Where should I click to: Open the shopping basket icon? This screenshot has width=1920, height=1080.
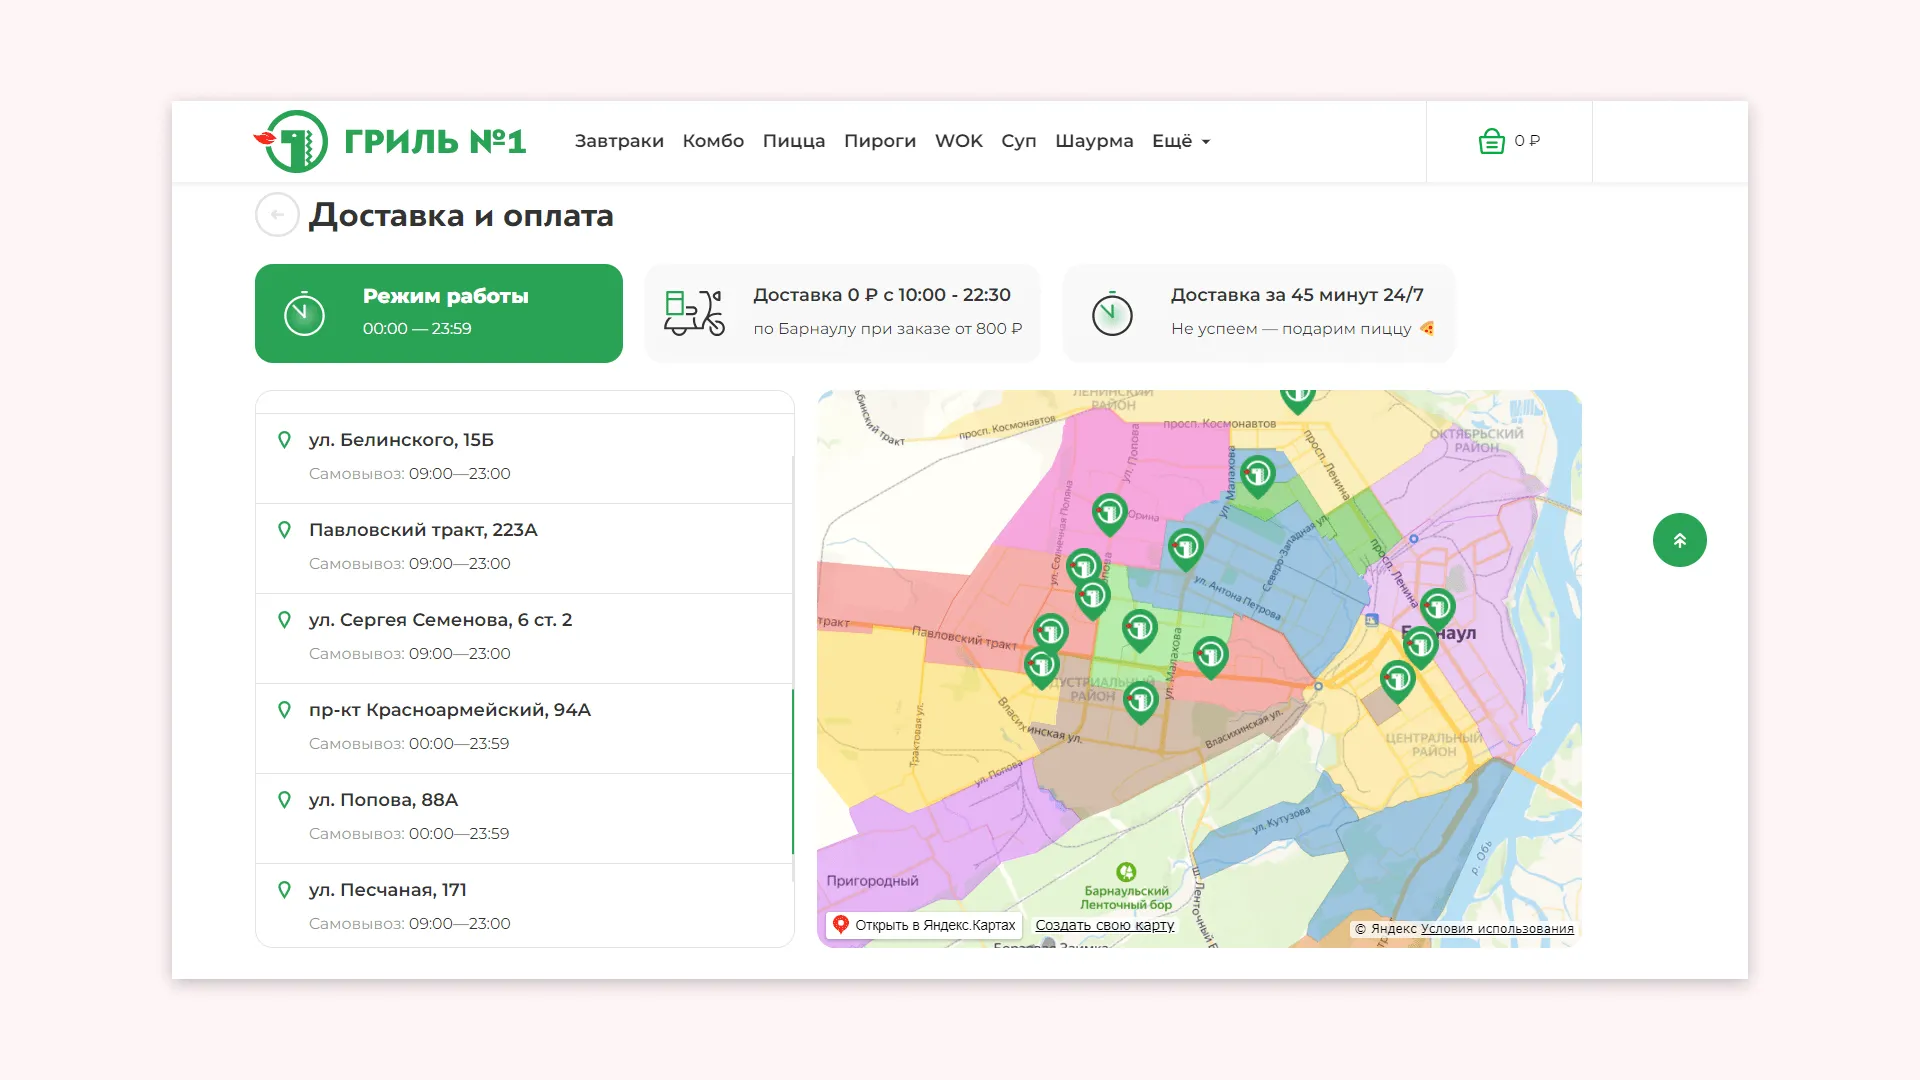[x=1491, y=141]
